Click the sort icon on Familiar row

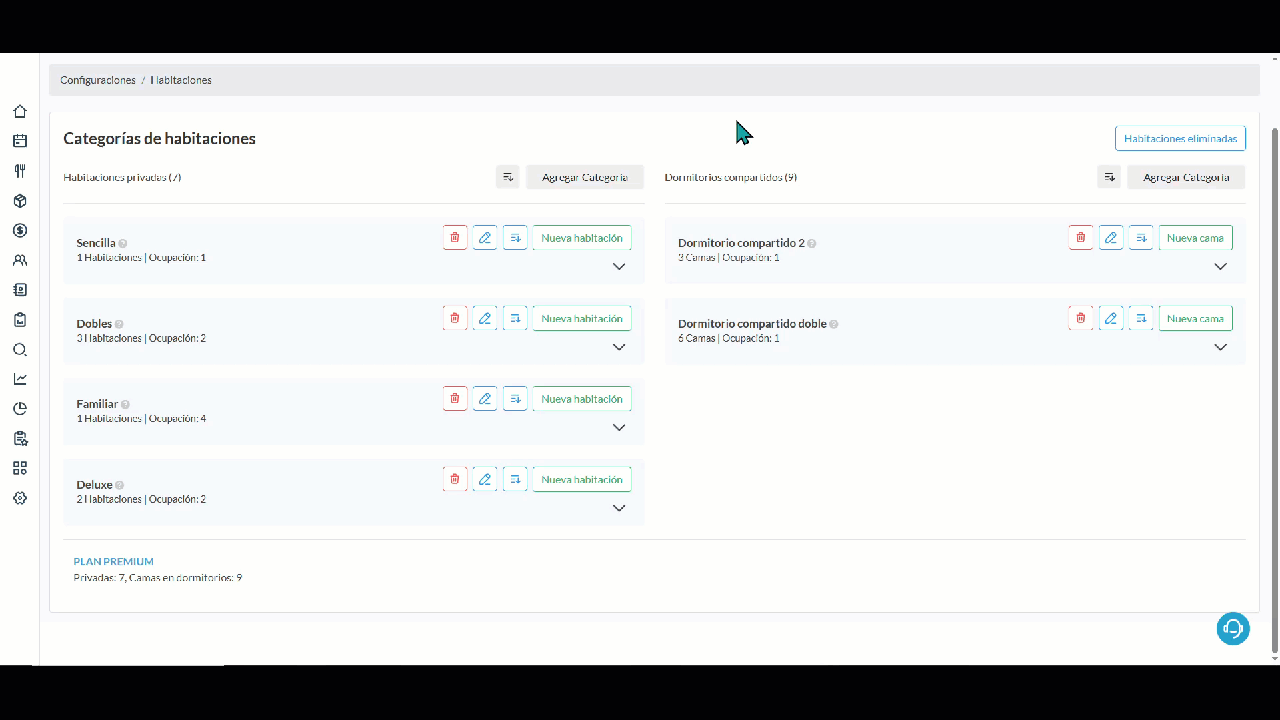(x=515, y=399)
